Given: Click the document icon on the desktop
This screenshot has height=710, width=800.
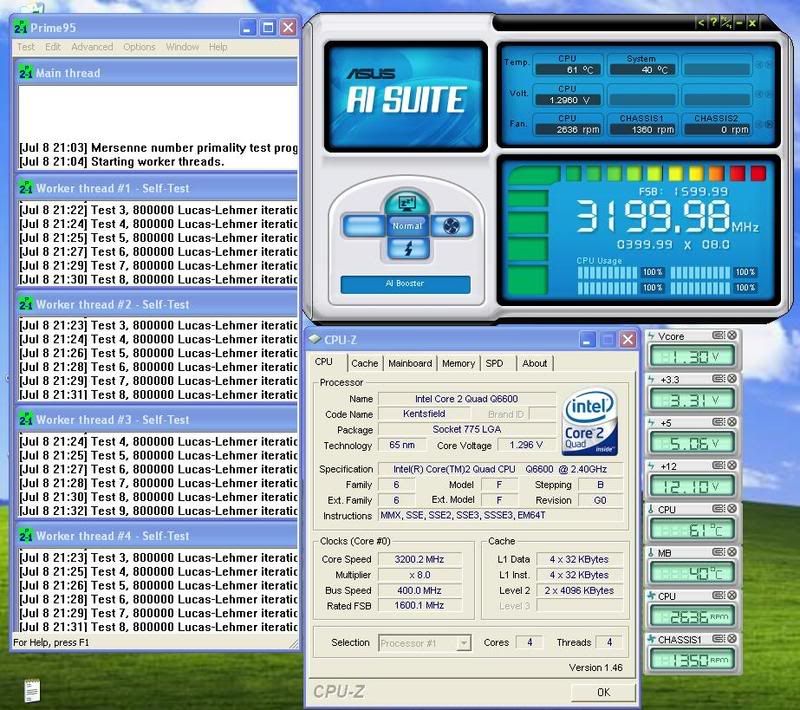Looking at the screenshot, I should (32, 691).
